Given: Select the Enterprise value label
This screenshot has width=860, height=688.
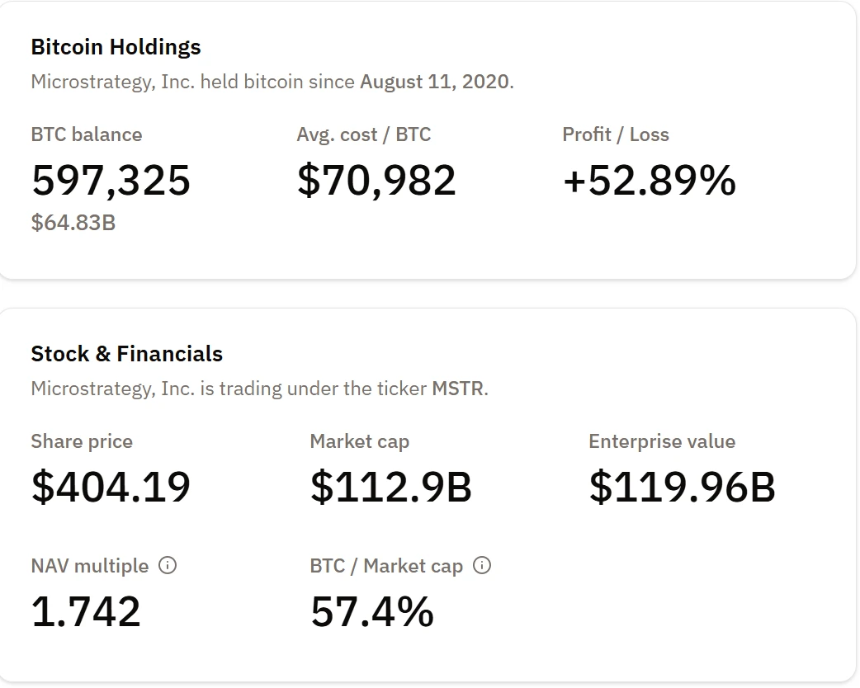Looking at the screenshot, I should tap(661, 440).
